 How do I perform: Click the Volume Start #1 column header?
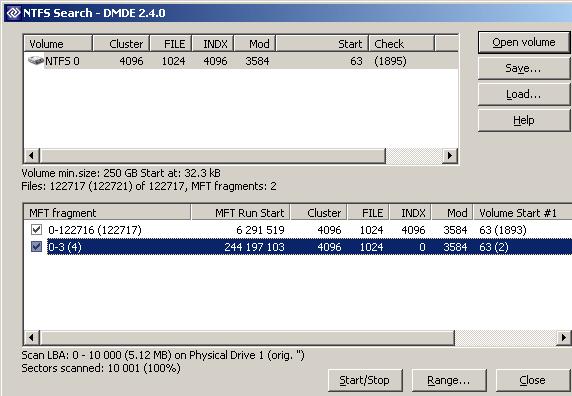(x=523, y=213)
